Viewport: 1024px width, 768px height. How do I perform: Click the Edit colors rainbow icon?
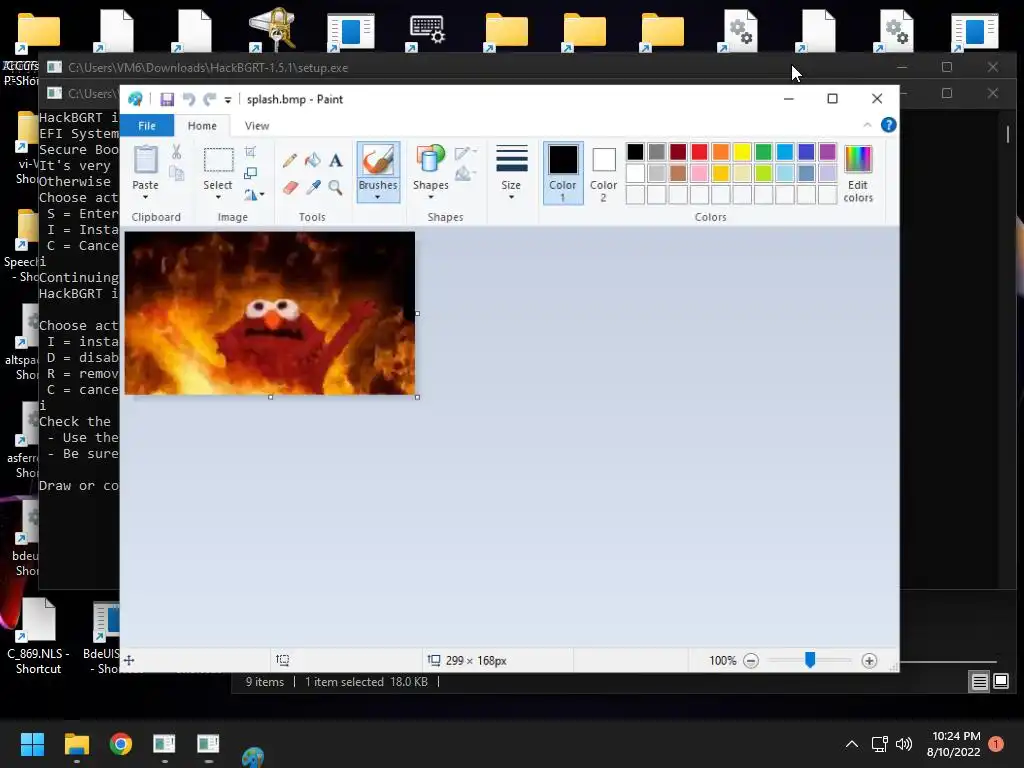[858, 174]
